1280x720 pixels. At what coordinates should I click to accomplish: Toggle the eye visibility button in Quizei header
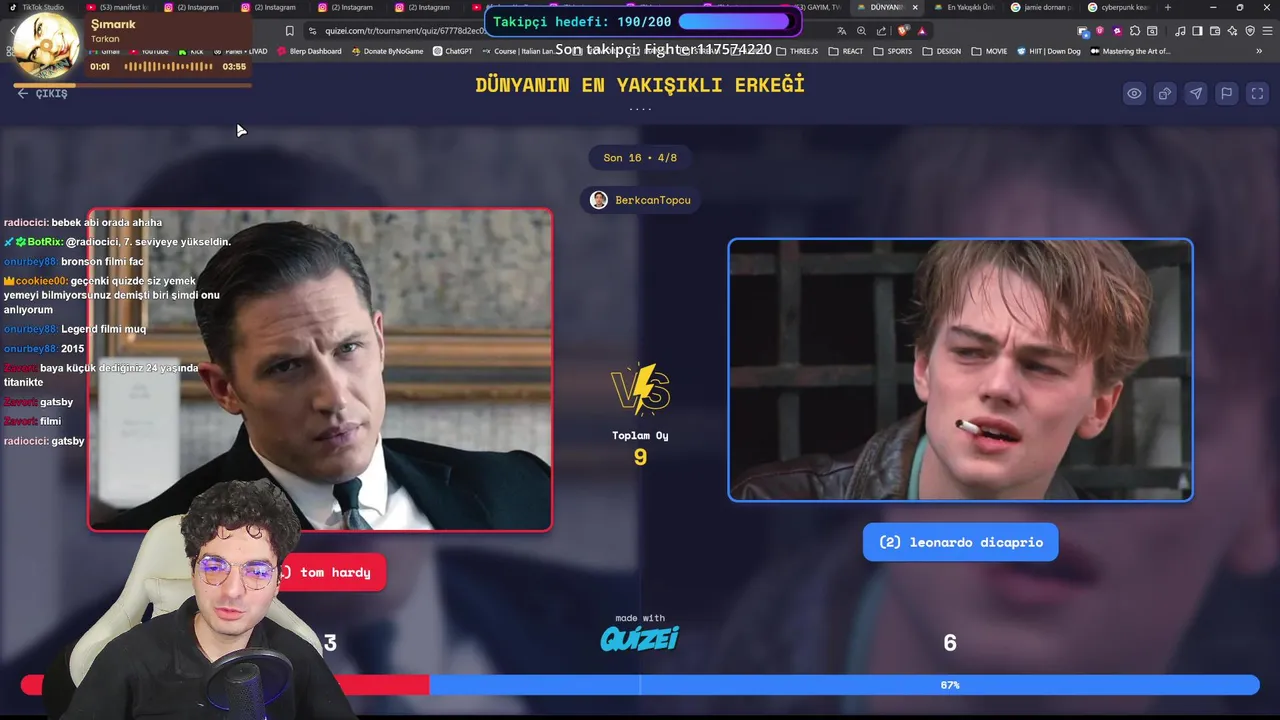pyautogui.click(x=1134, y=93)
